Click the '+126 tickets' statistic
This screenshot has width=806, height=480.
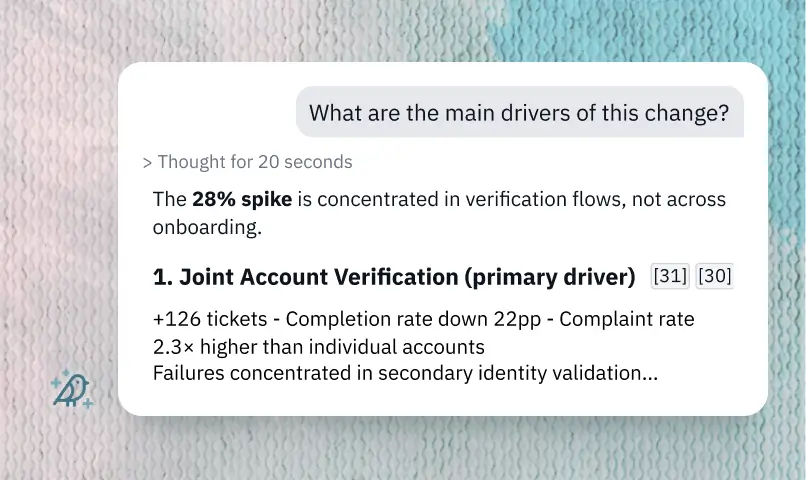point(210,319)
